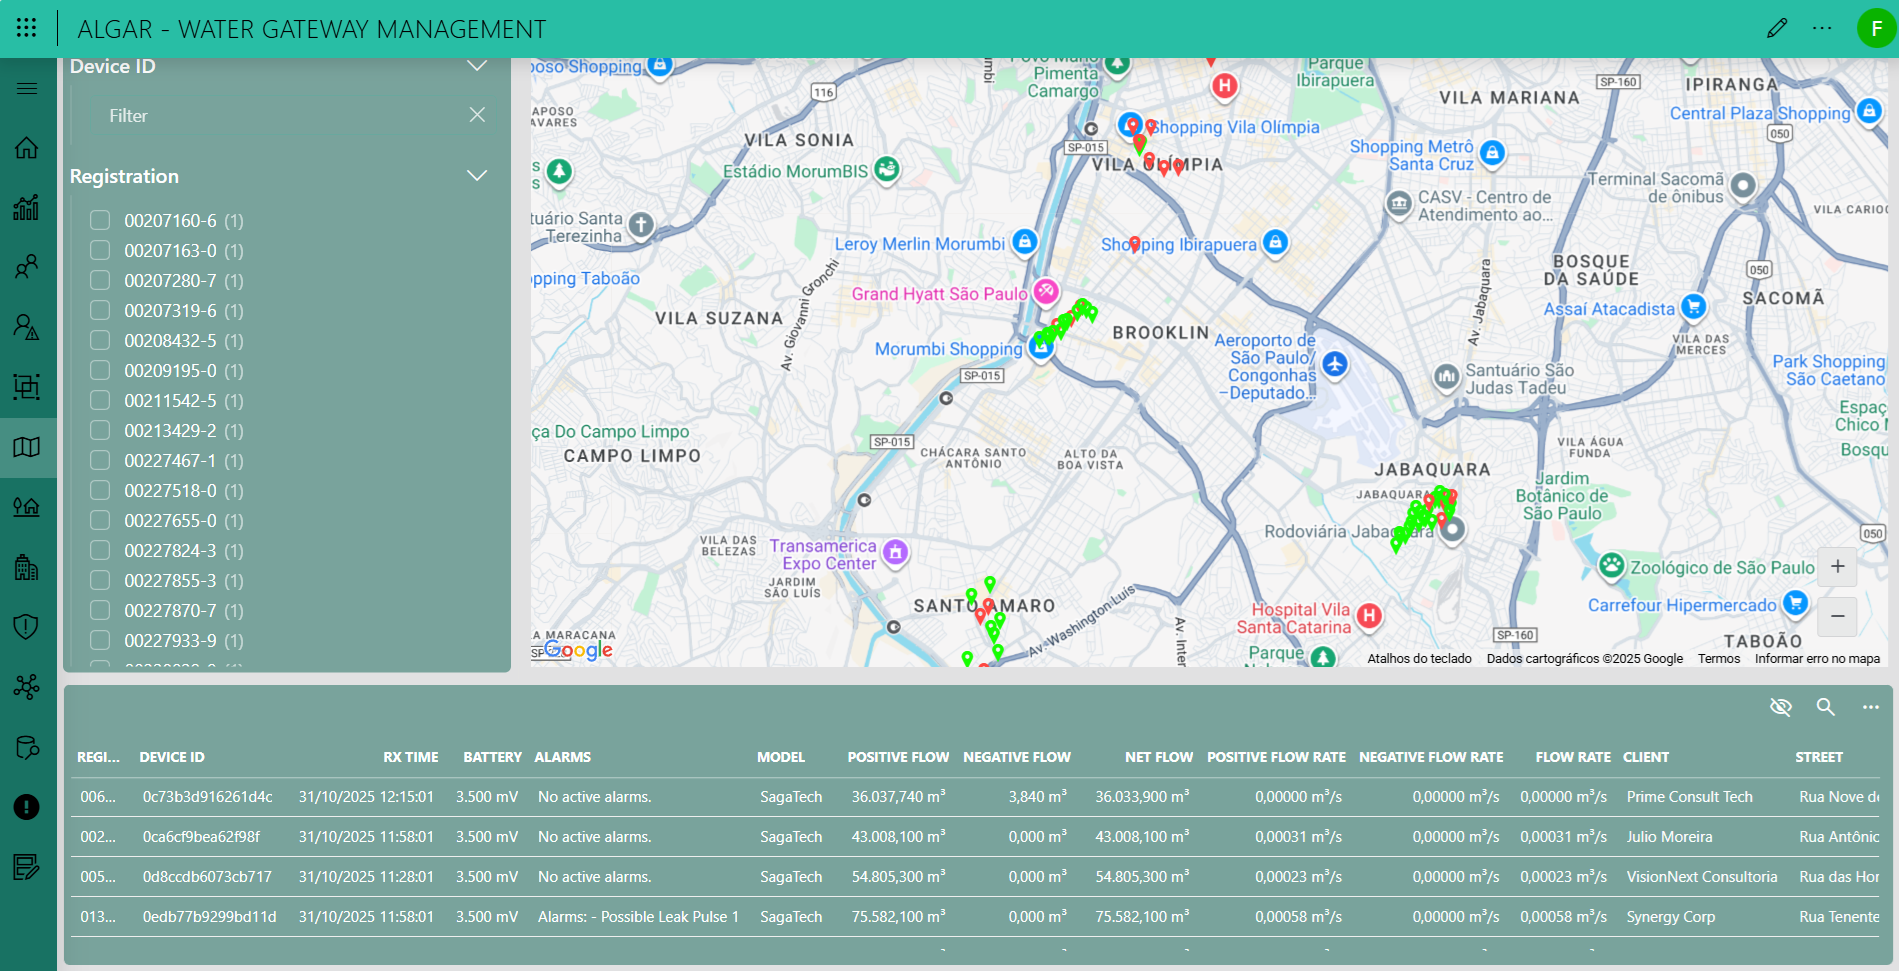Collapse the Device ID filter section
Screen dimensions: 1899x971
477,66
